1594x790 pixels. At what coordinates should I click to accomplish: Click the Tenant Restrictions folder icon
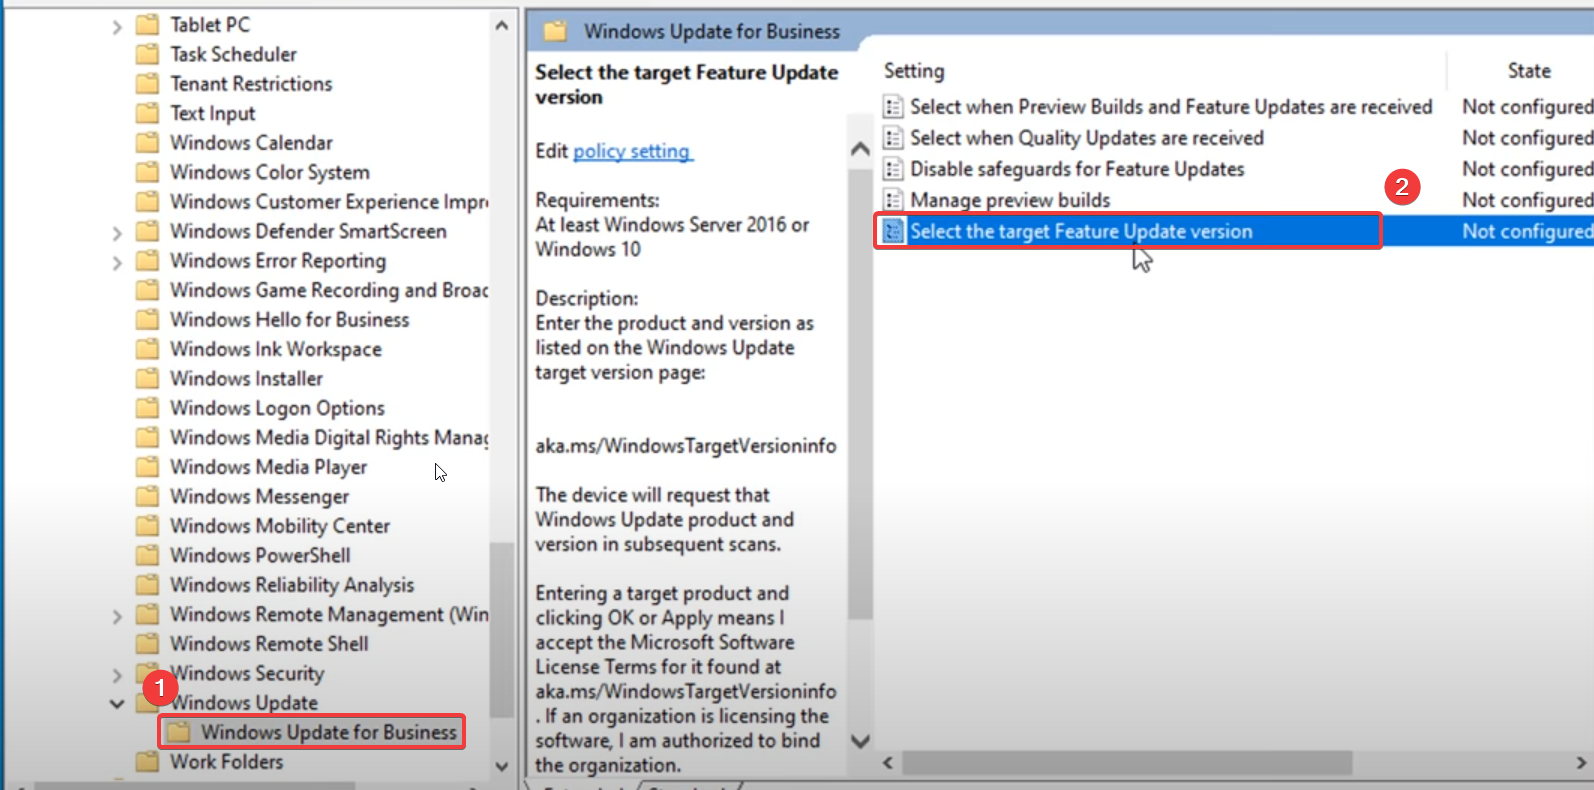(x=147, y=83)
